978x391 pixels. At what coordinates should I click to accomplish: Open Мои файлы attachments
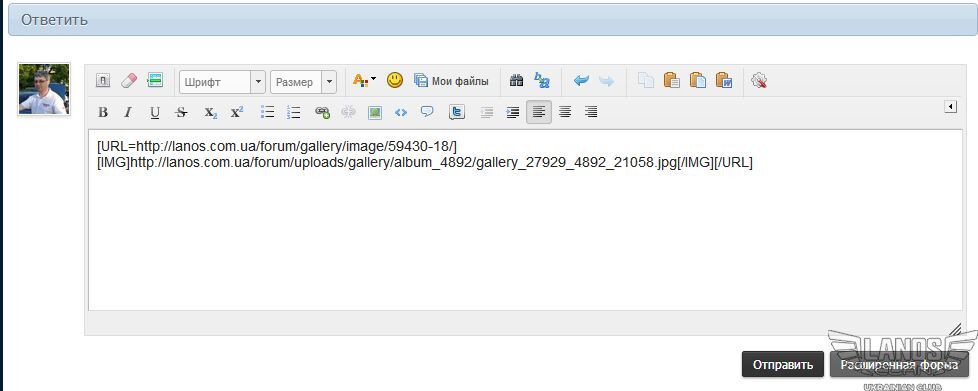452,81
